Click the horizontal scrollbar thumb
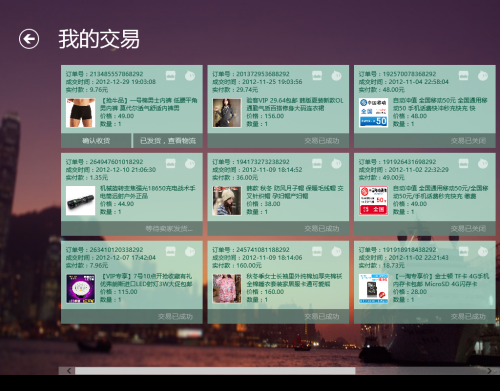The height and width of the screenshot is (391, 500). [x=215, y=371]
